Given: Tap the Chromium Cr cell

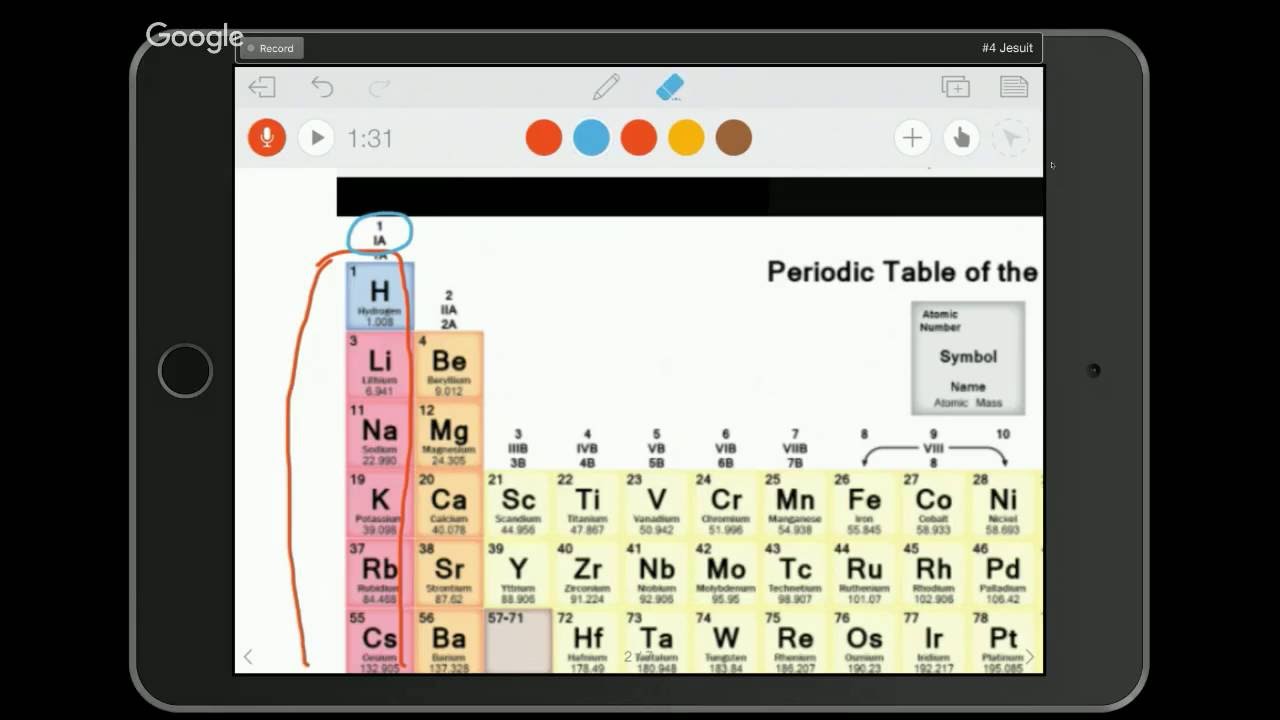Looking at the screenshot, I should (726, 505).
